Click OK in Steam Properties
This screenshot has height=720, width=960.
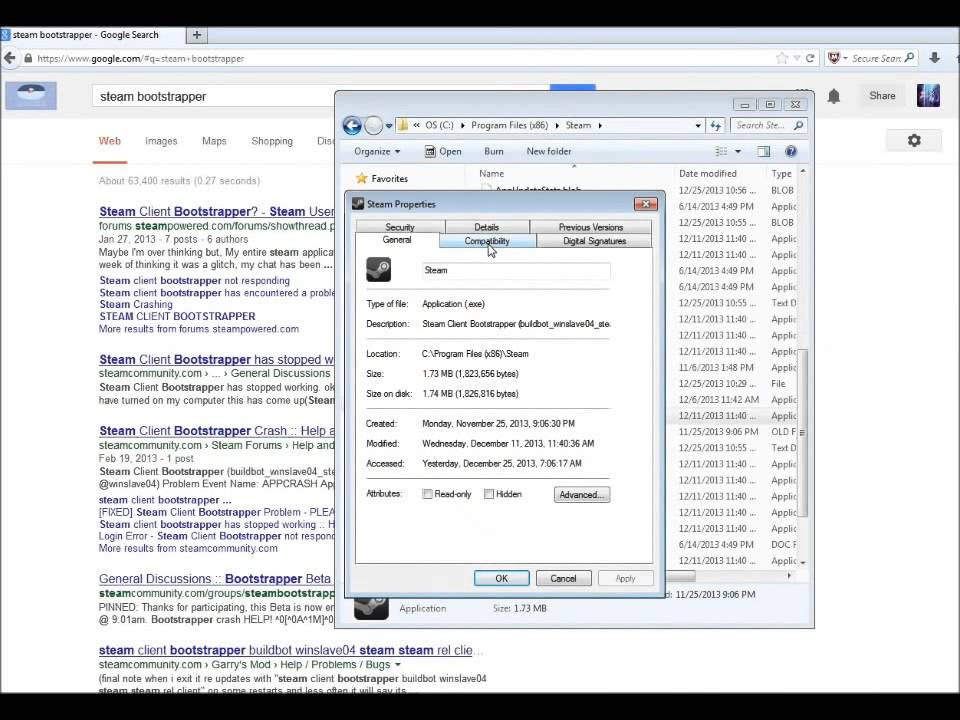click(501, 579)
